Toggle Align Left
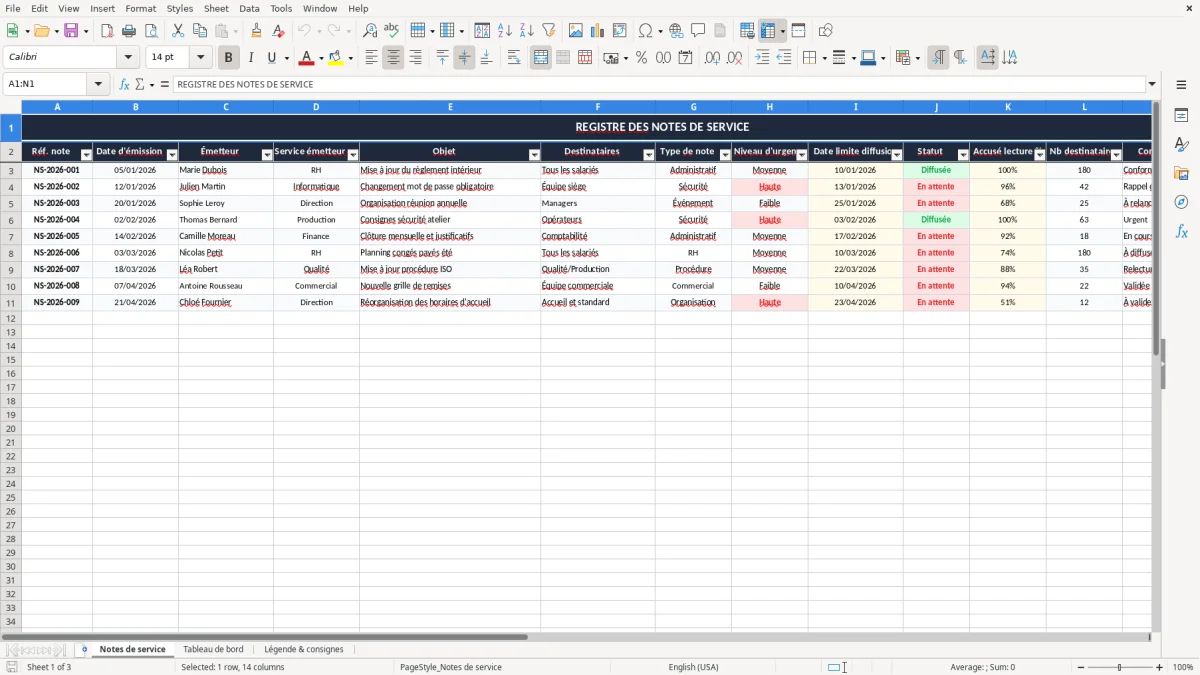1200x675 pixels. [x=371, y=58]
